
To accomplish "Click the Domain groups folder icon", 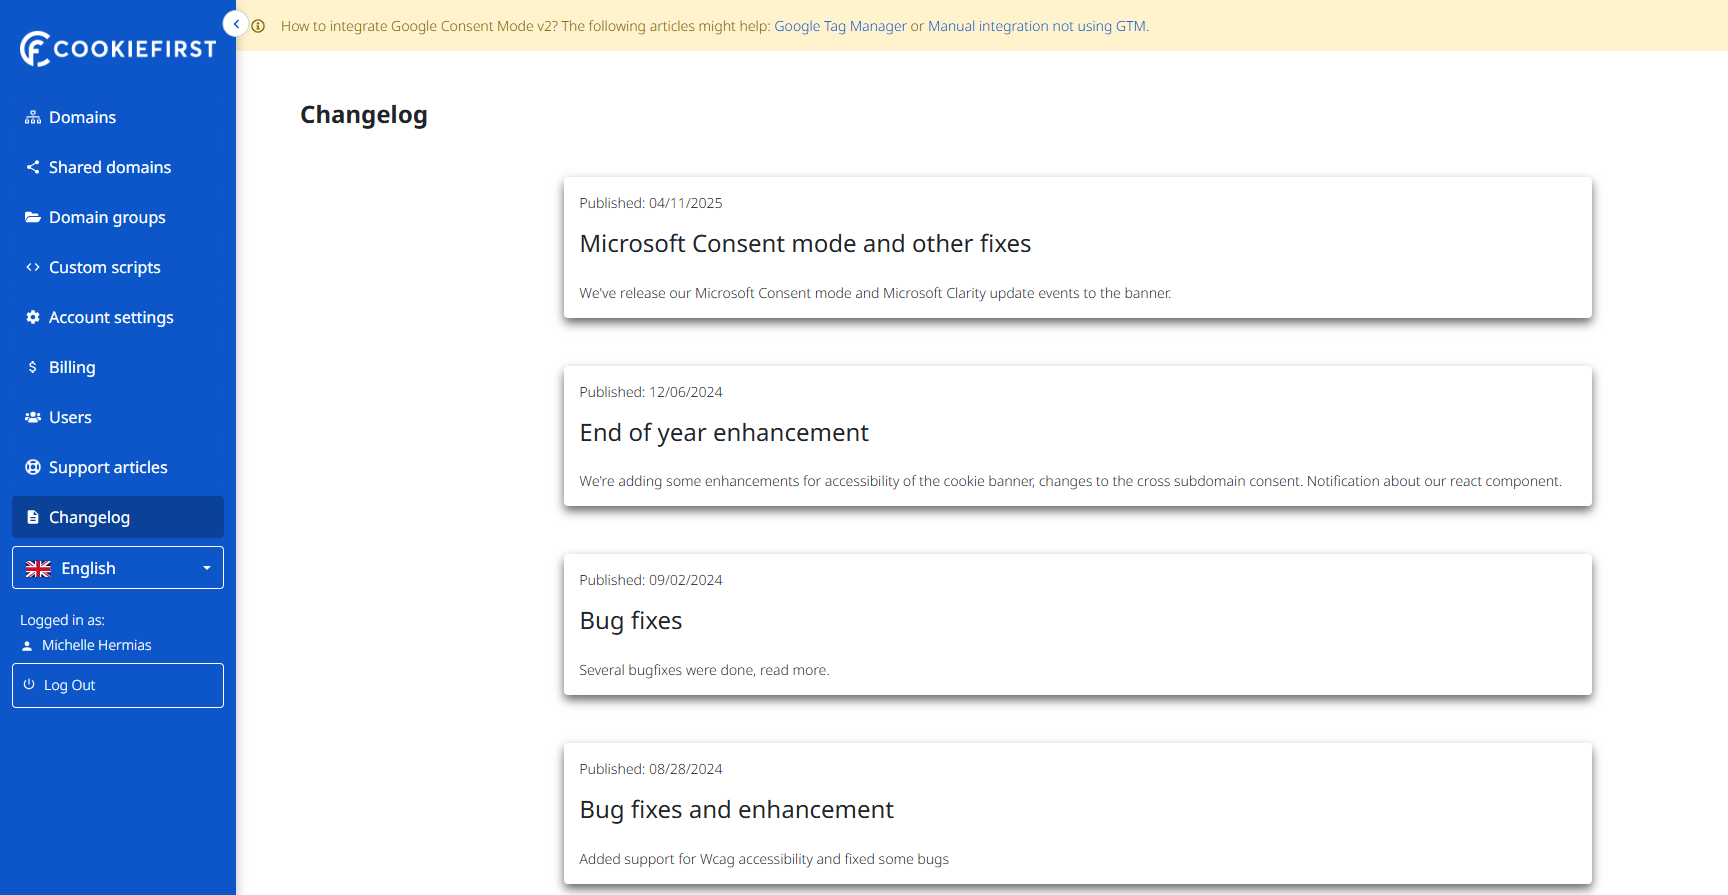I will (33, 218).
